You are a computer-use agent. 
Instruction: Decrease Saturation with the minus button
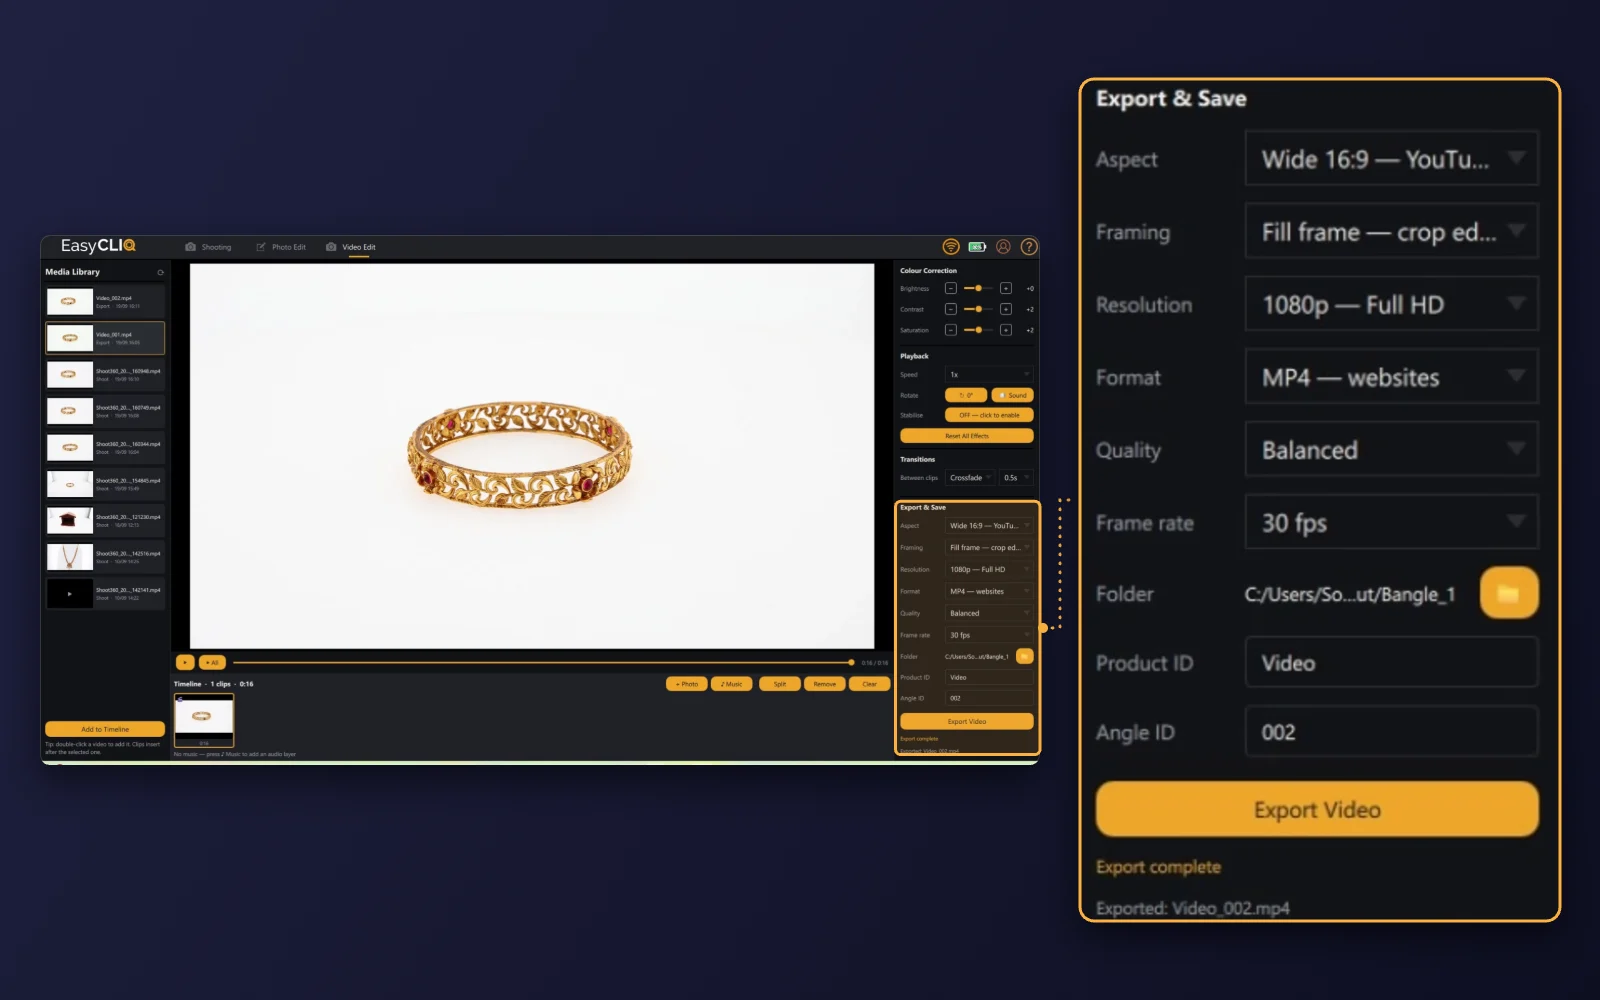tap(951, 330)
